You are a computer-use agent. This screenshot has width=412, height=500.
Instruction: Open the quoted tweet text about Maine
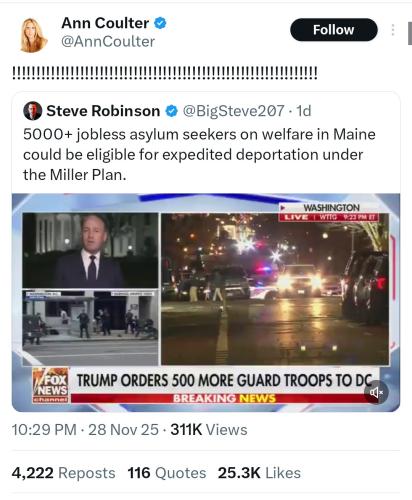click(x=199, y=155)
